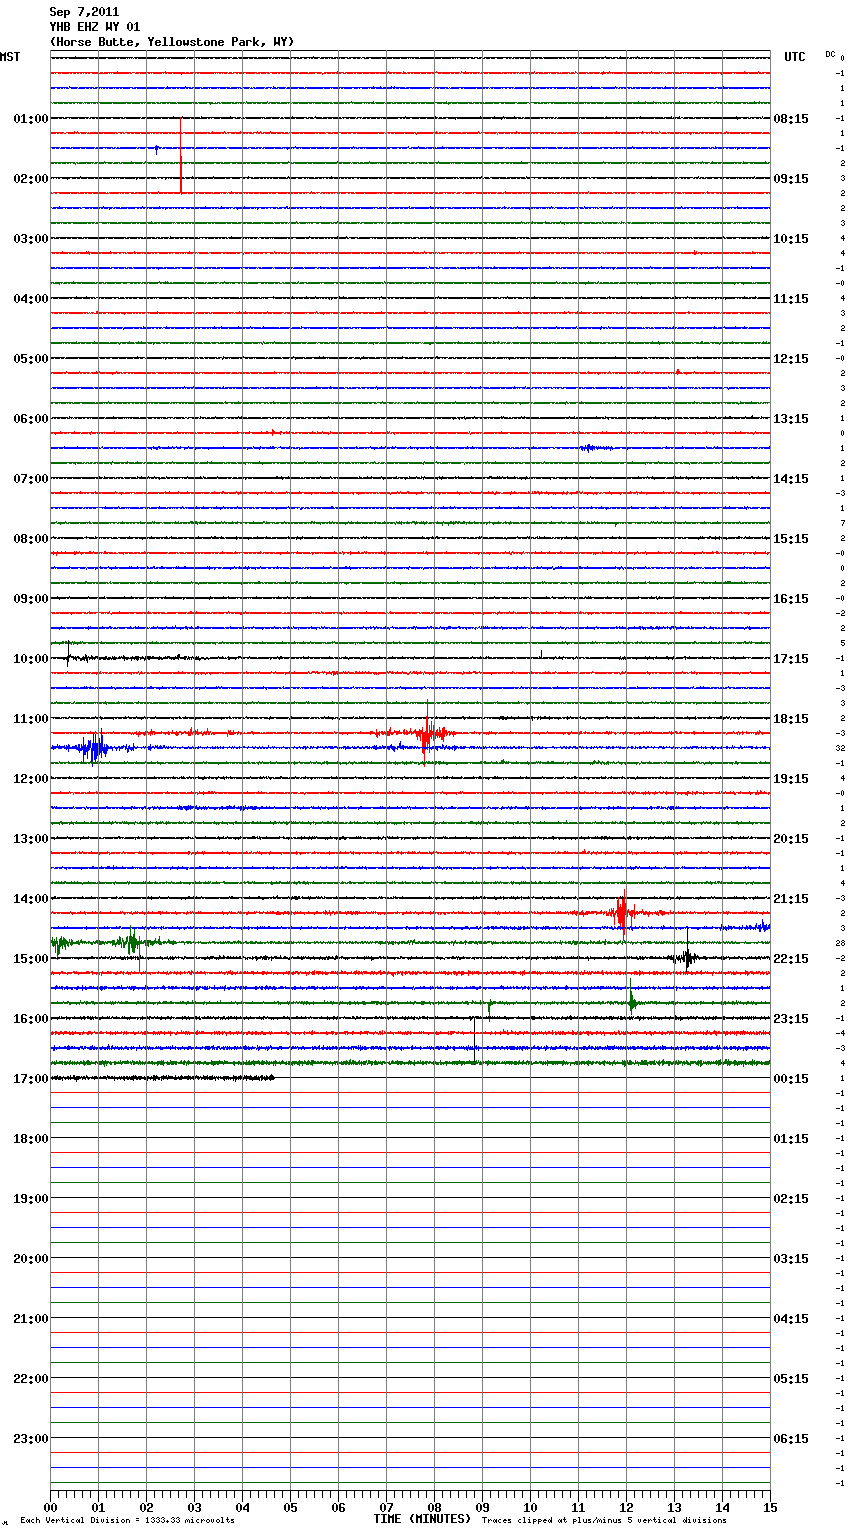Click the '00:15' UTC time label
Viewport: 850px width, 1534px height.
(x=791, y=1079)
